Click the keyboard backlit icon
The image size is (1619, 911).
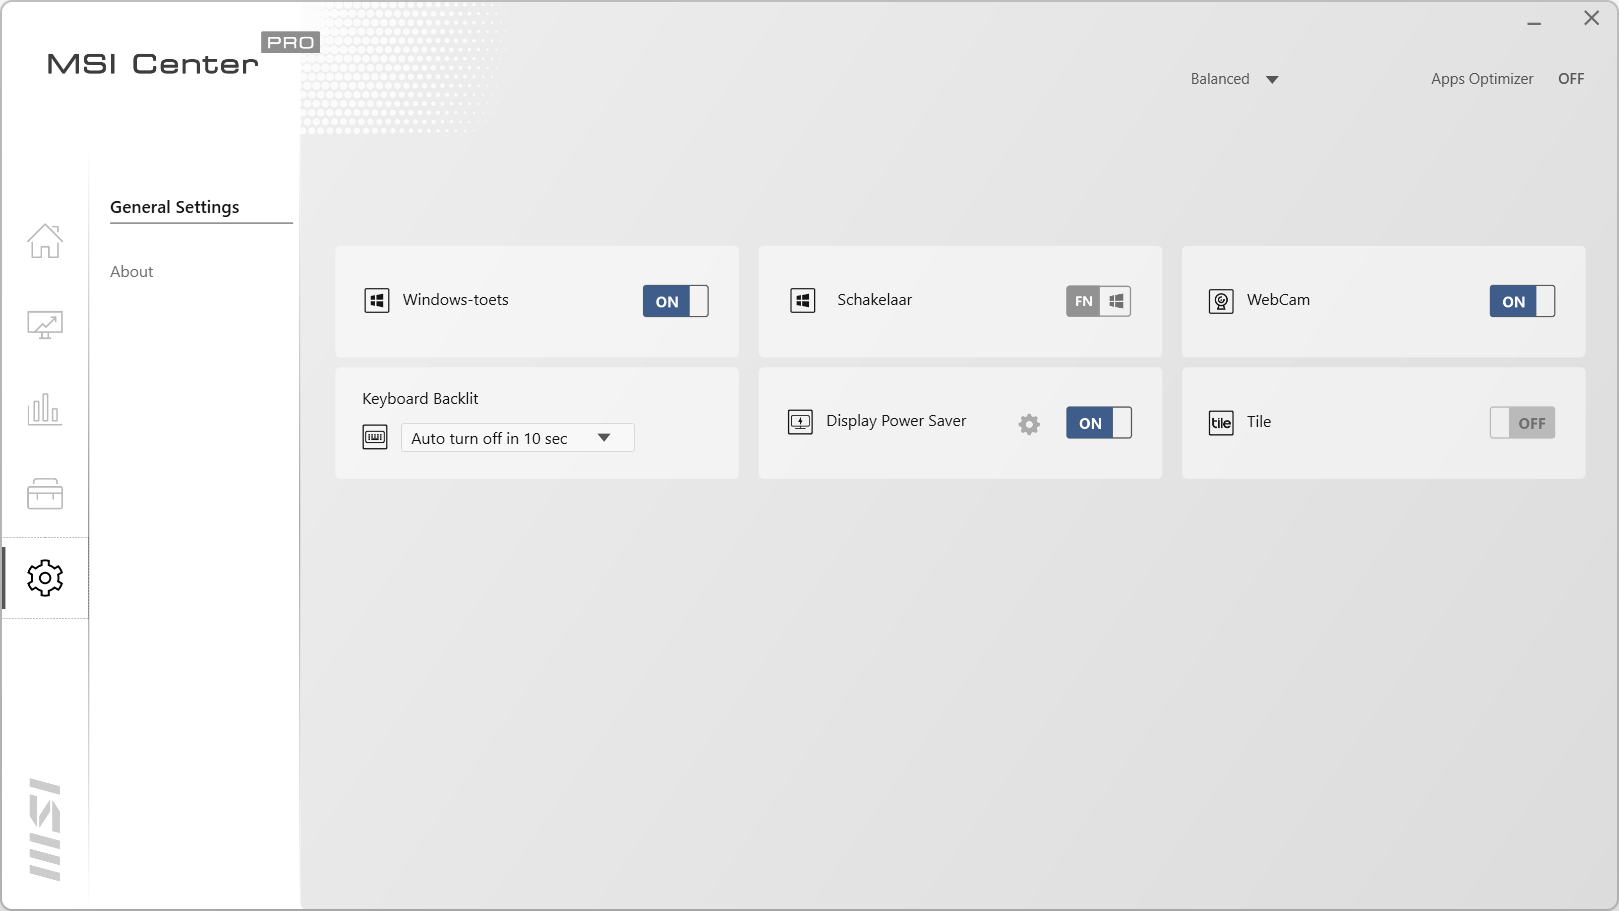click(375, 437)
